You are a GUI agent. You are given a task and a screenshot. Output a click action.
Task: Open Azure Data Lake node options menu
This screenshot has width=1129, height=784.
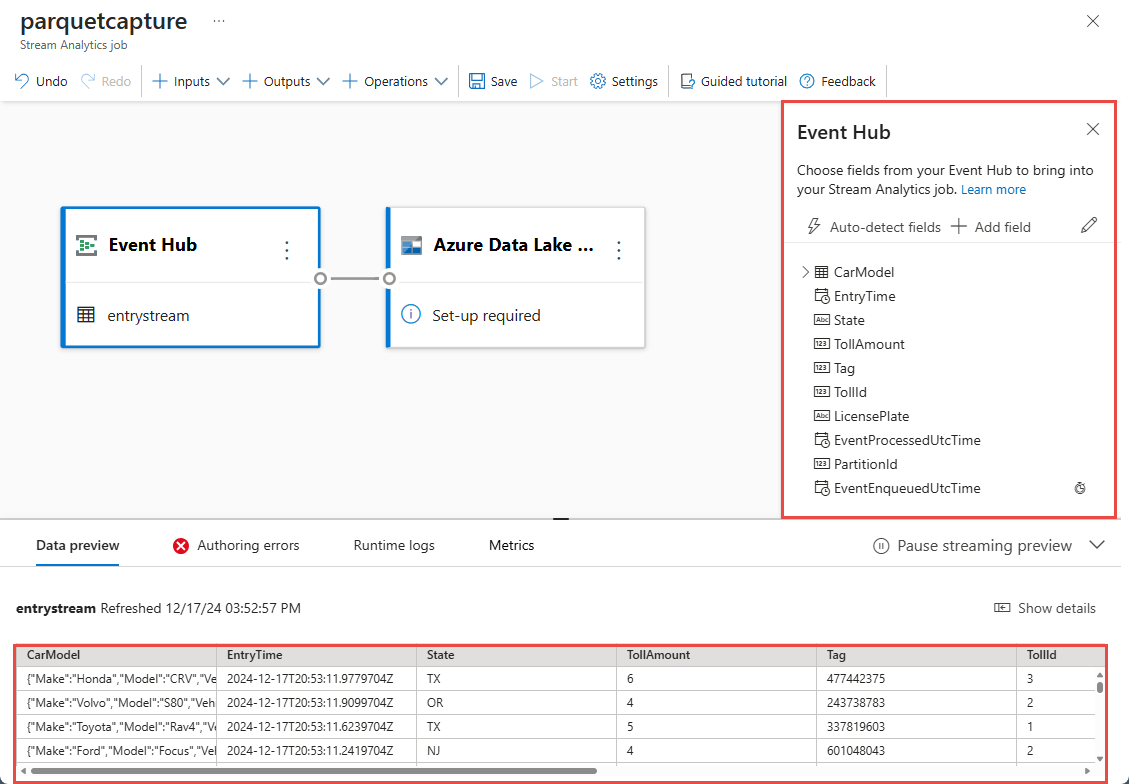tap(619, 250)
